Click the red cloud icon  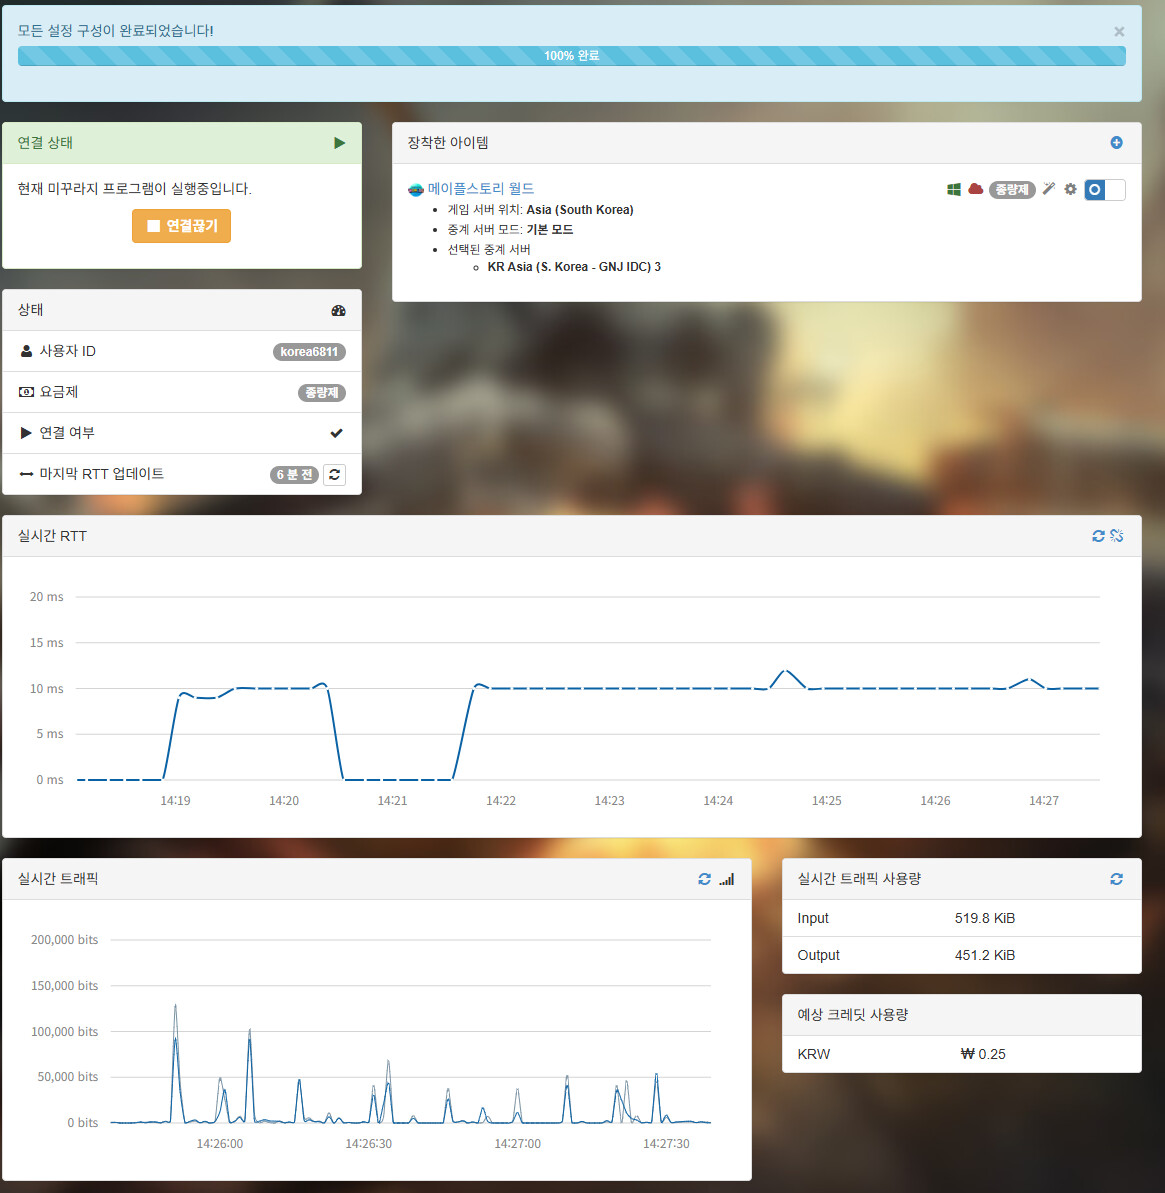pyautogui.click(x=975, y=189)
